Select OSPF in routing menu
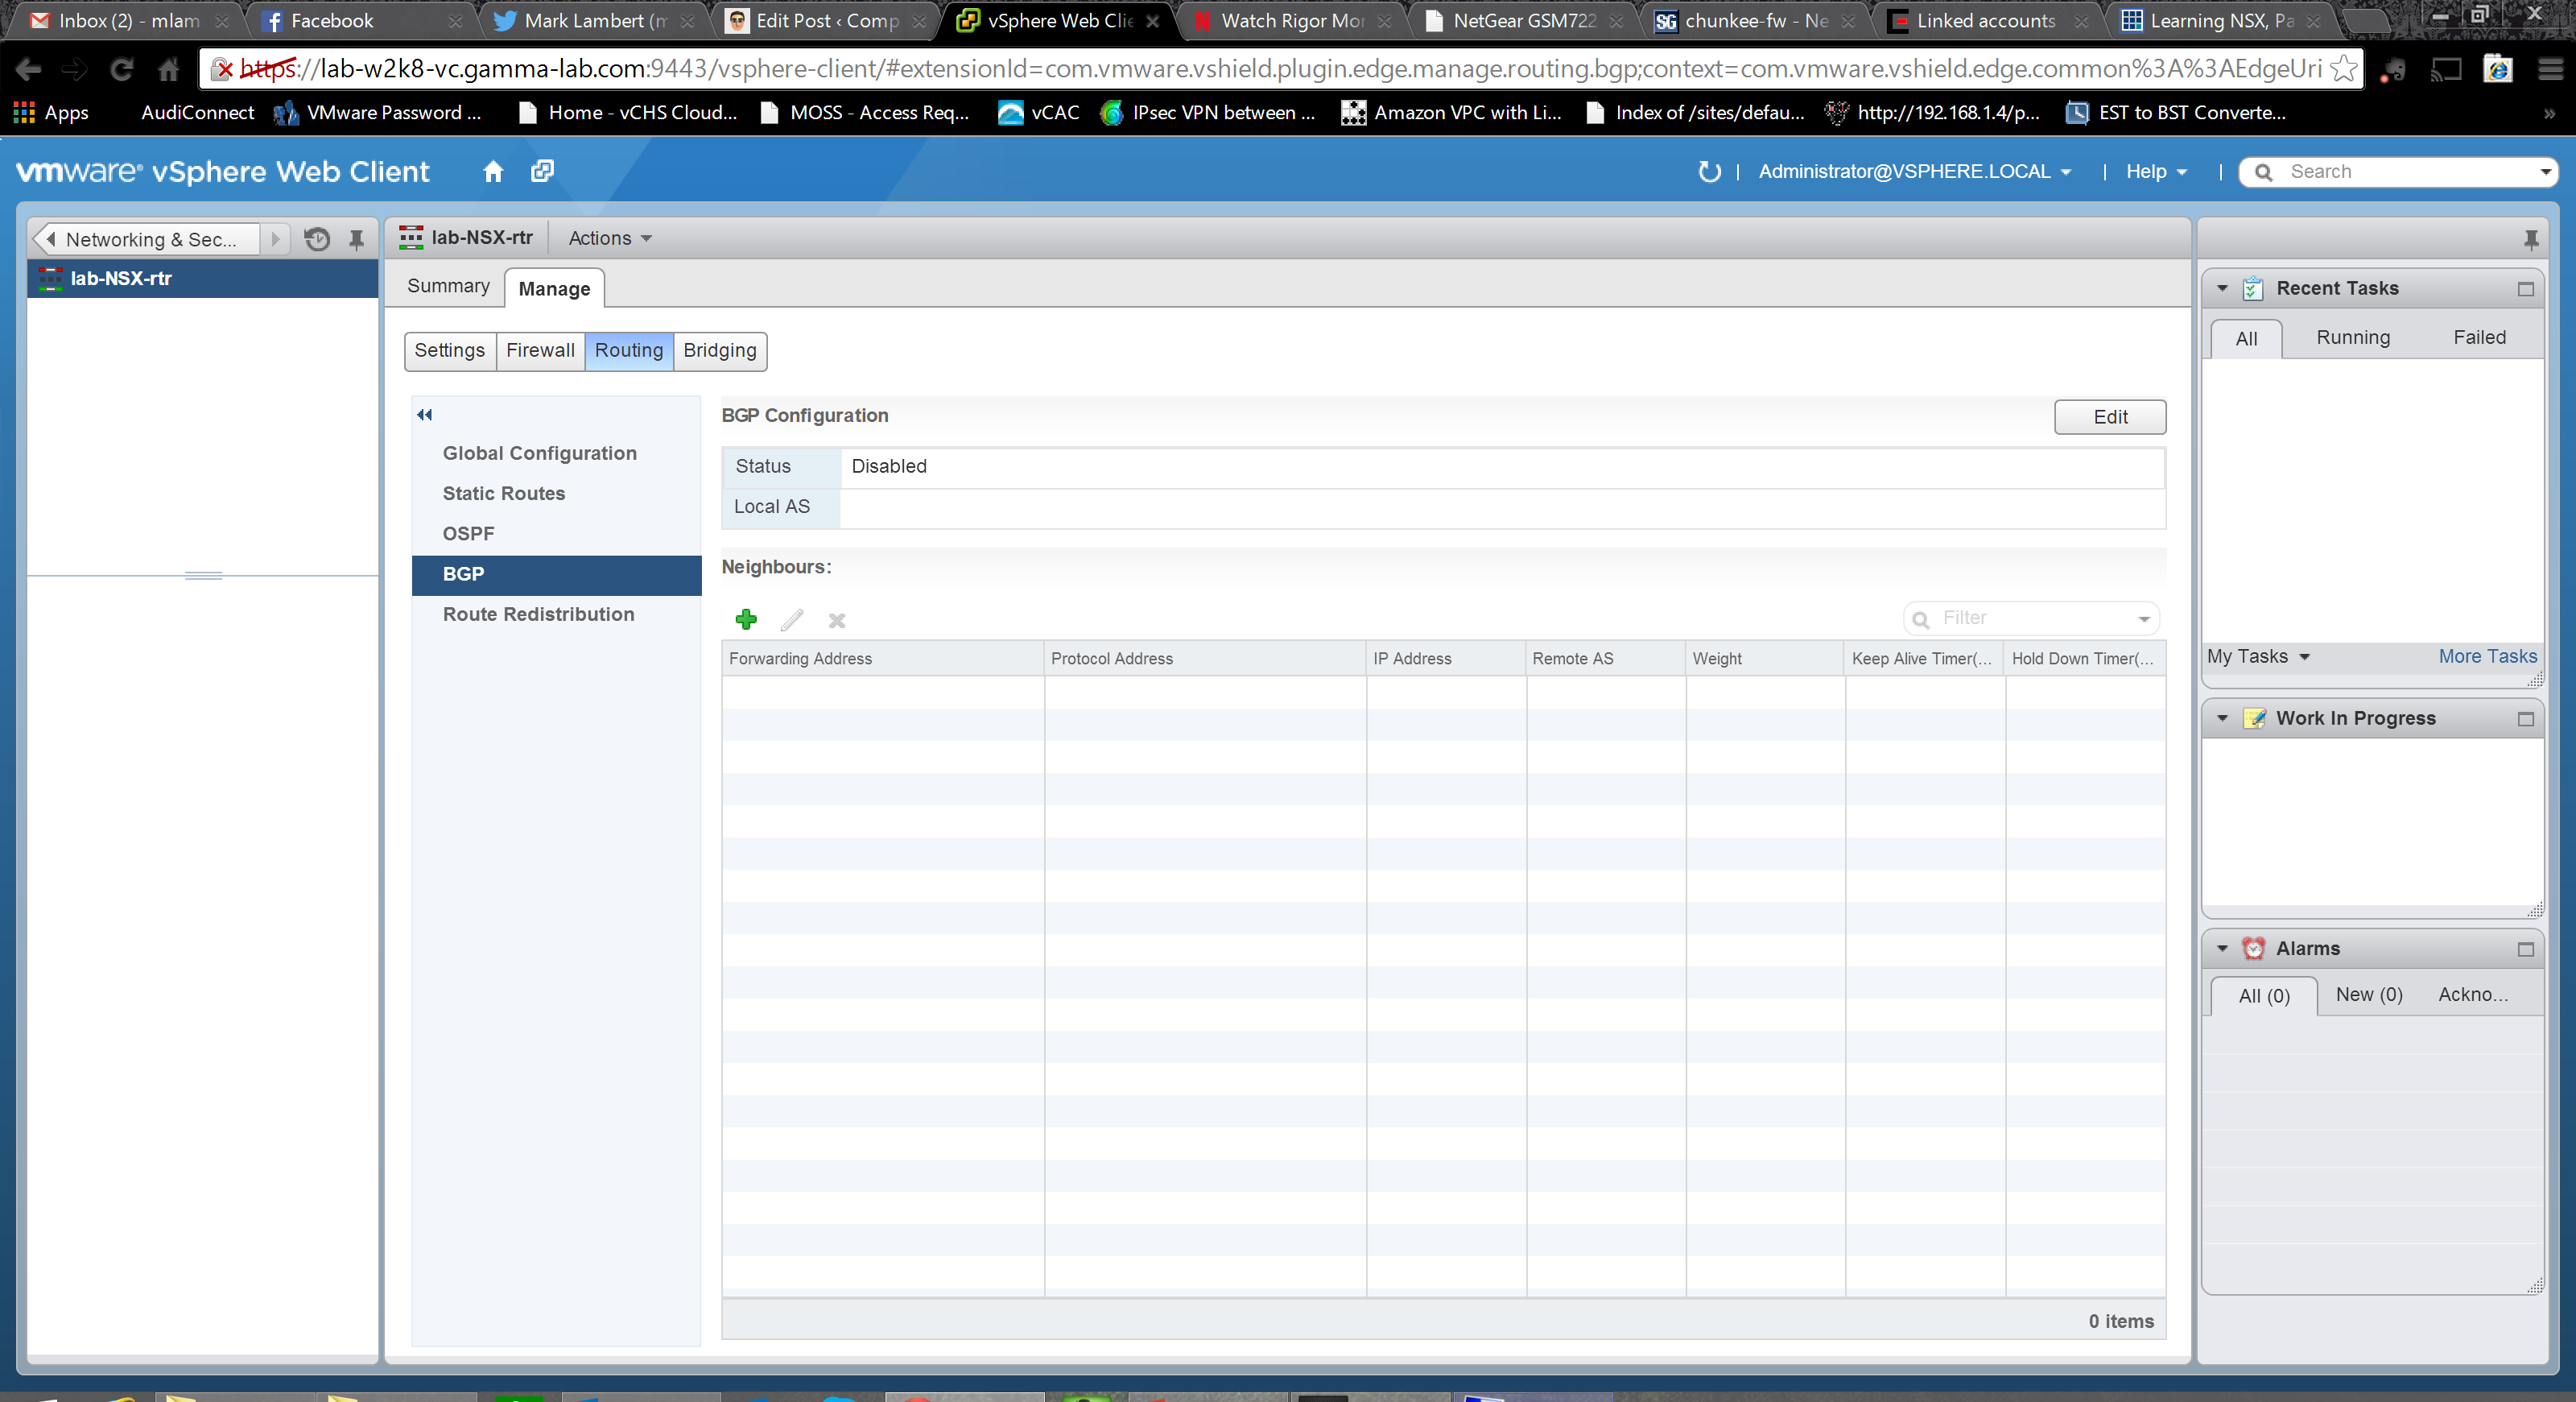2576x1402 pixels. click(x=468, y=533)
